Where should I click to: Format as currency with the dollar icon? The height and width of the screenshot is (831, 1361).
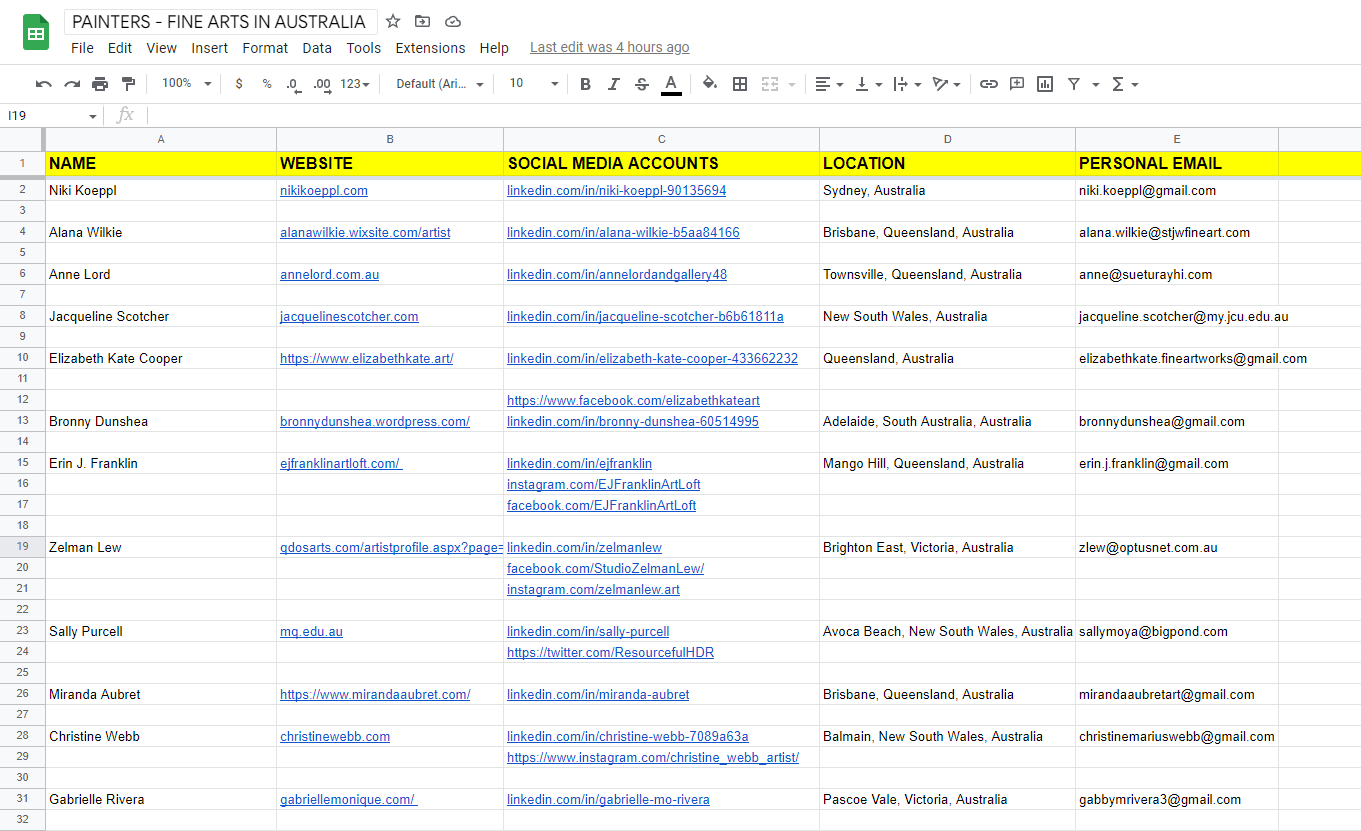point(239,84)
